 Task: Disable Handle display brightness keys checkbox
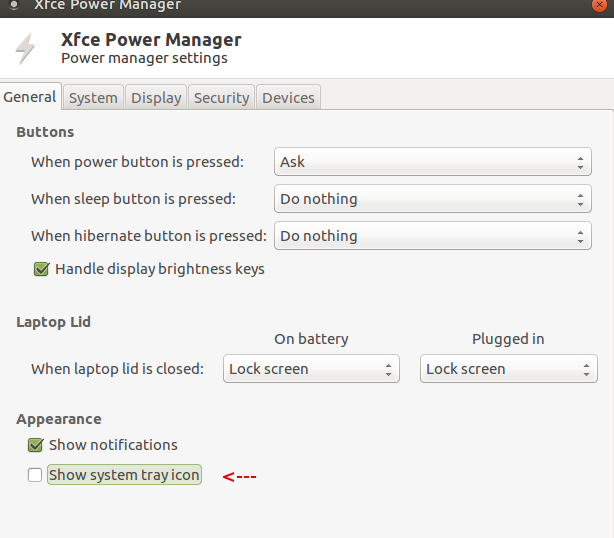pos(41,268)
